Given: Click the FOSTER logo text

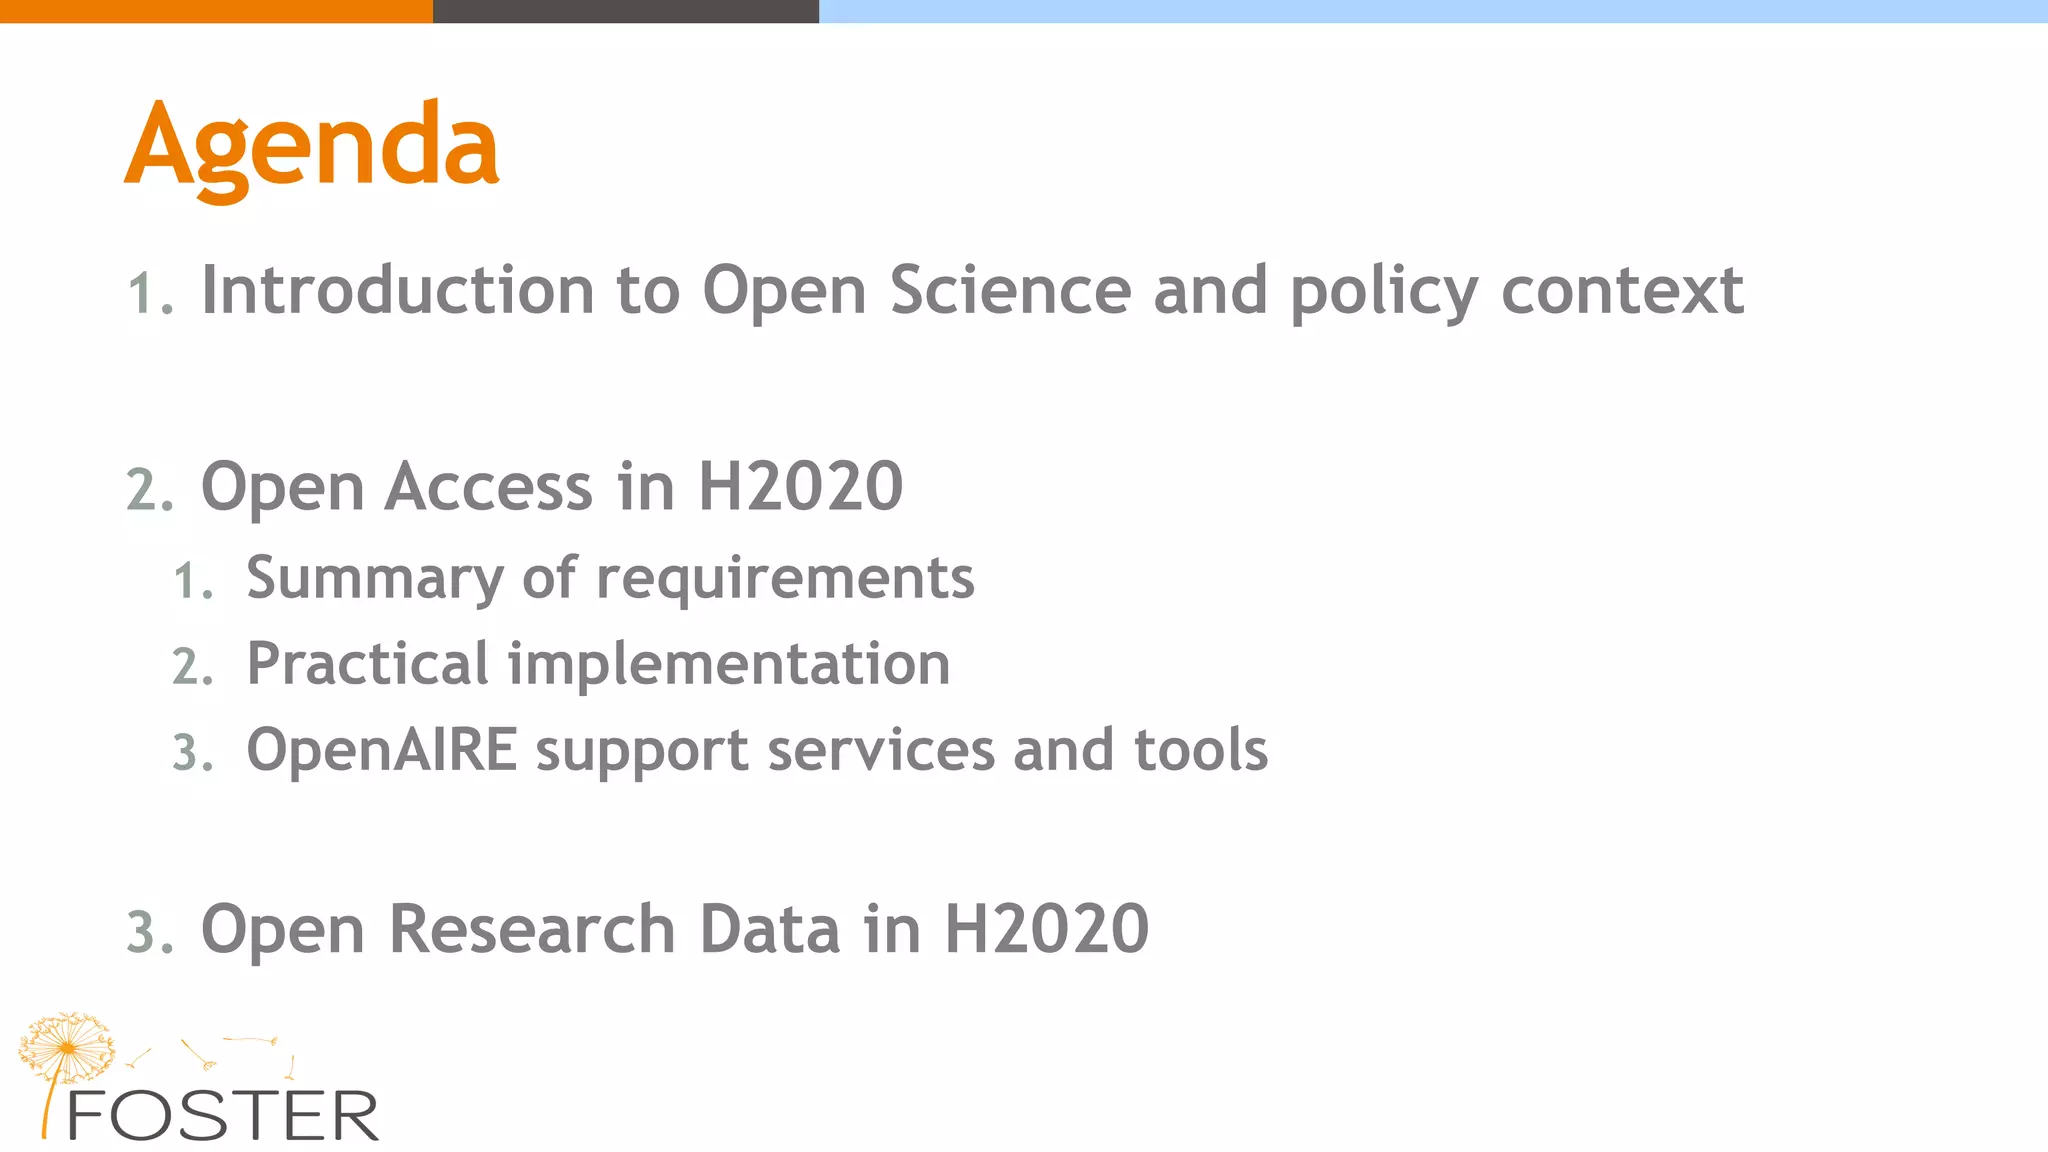Looking at the screenshot, I should click(x=222, y=1116).
